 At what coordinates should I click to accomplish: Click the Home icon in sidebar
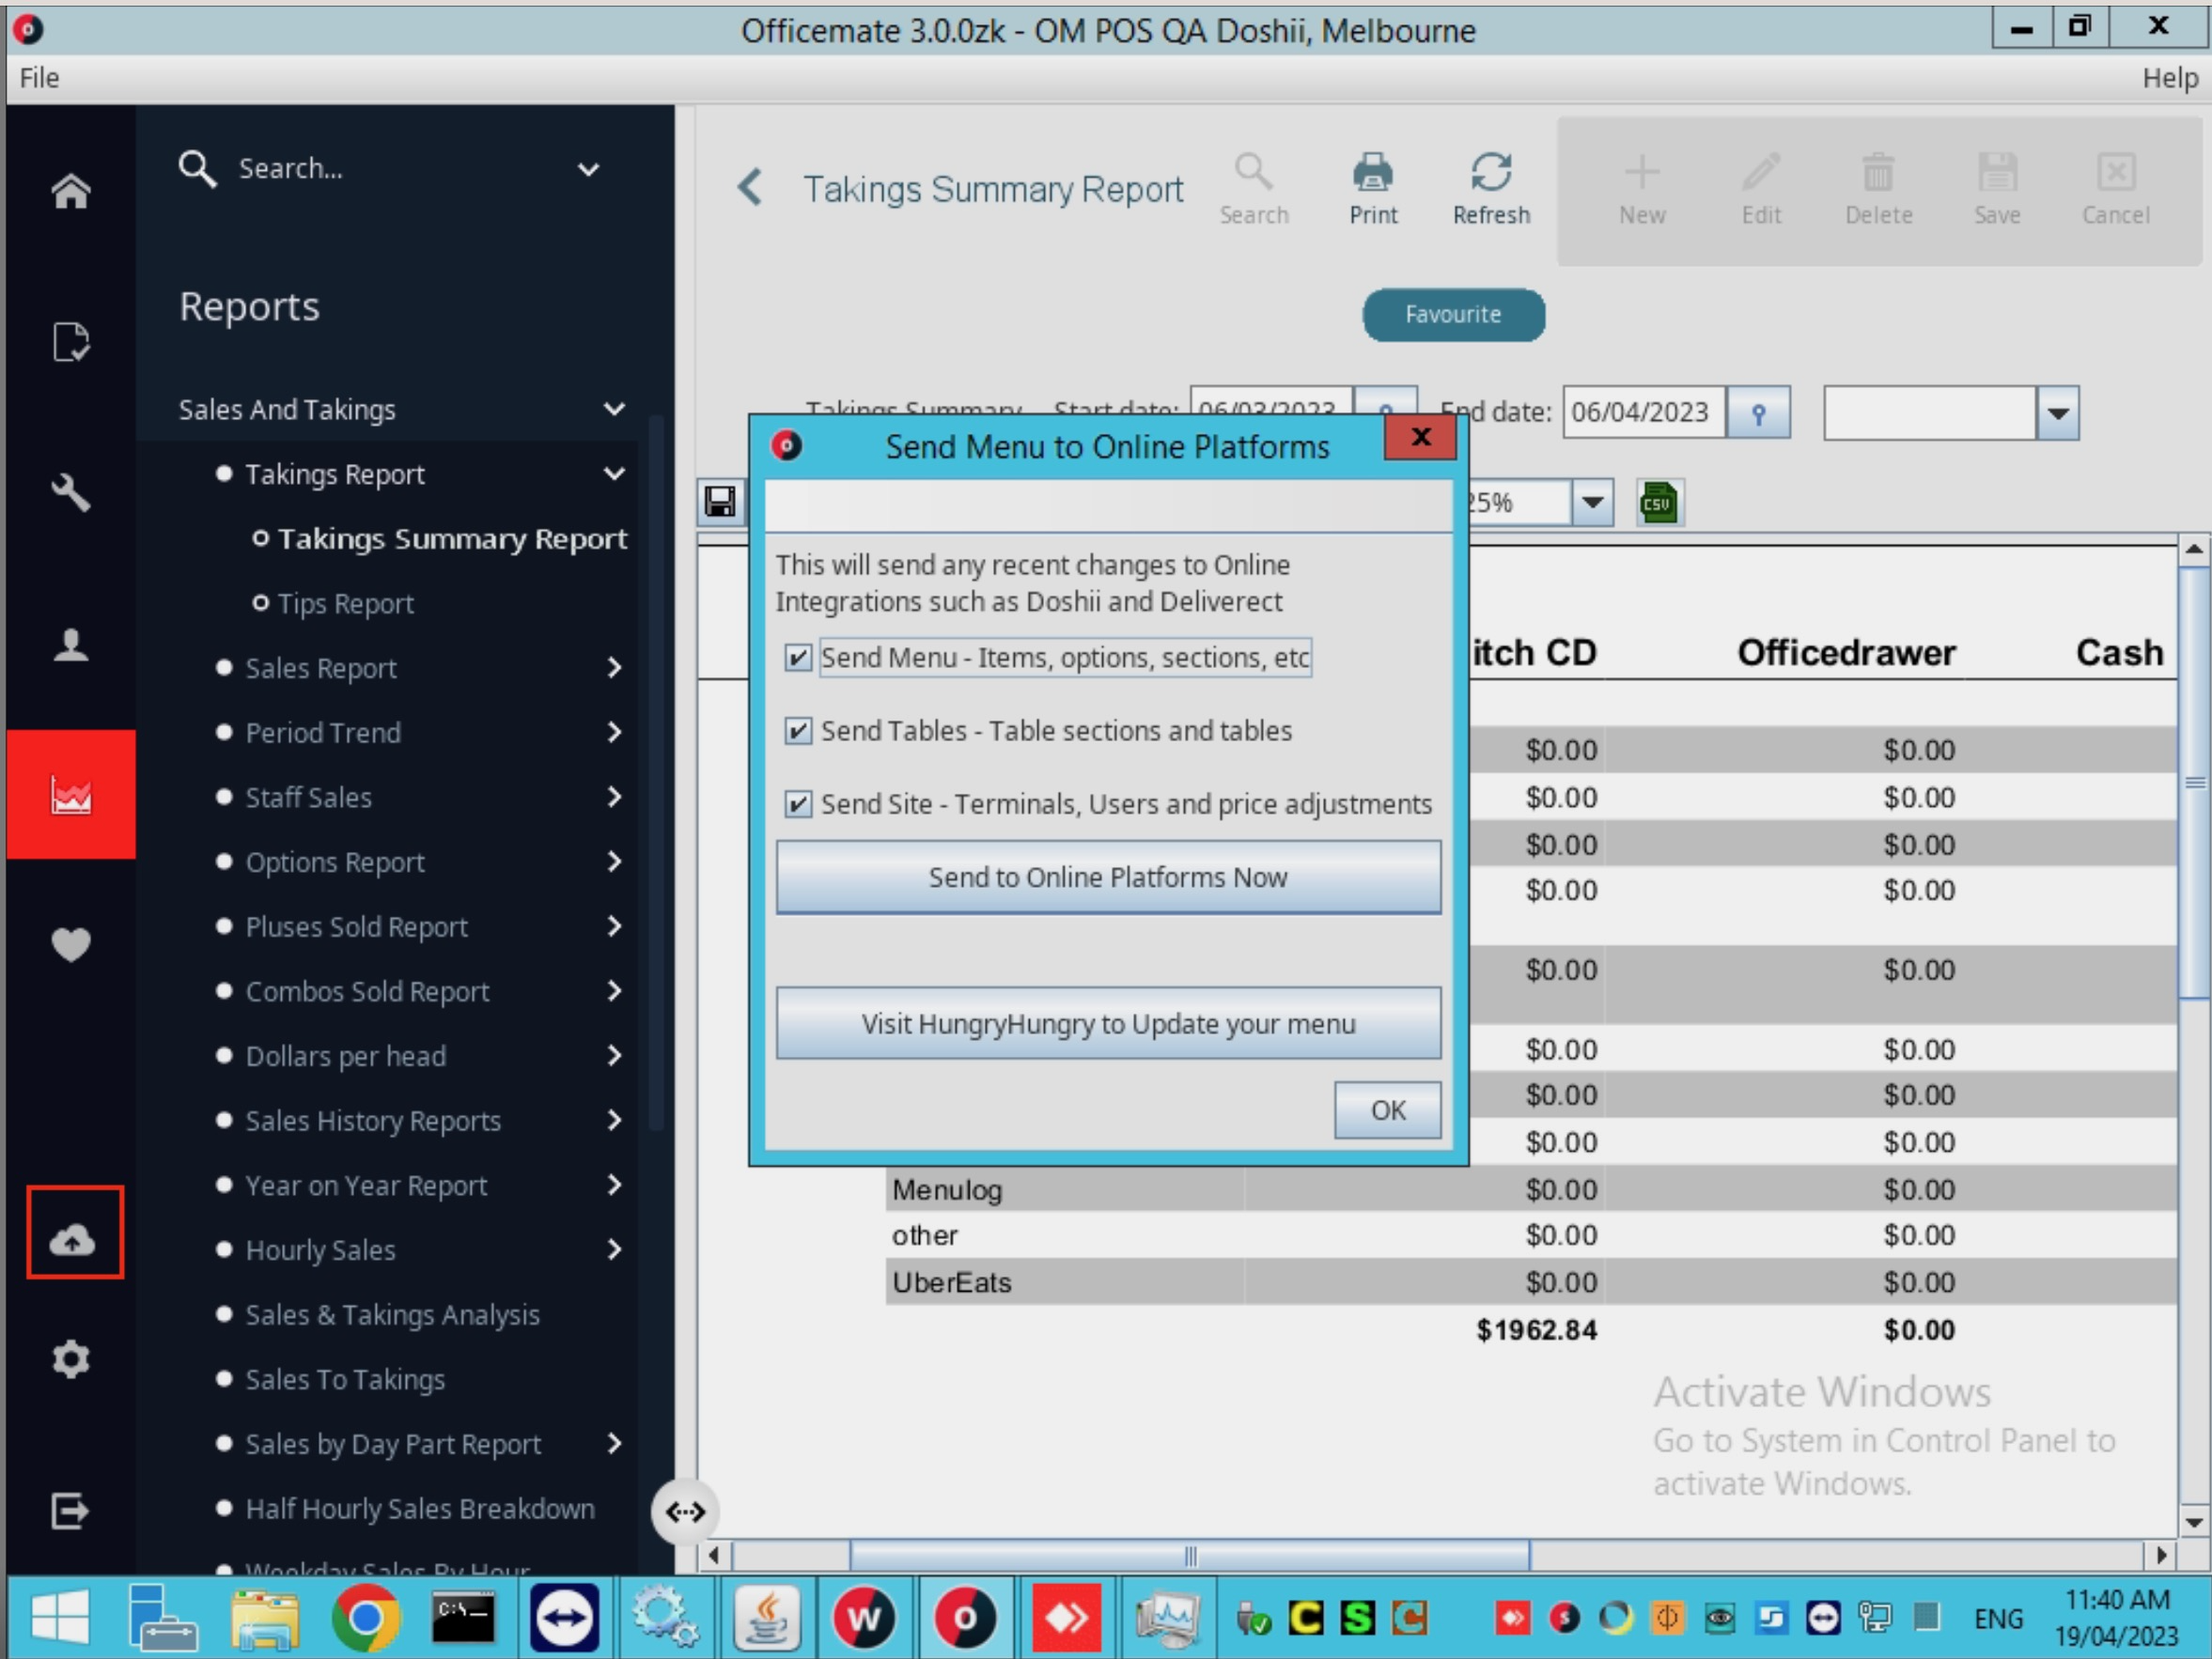[x=71, y=191]
